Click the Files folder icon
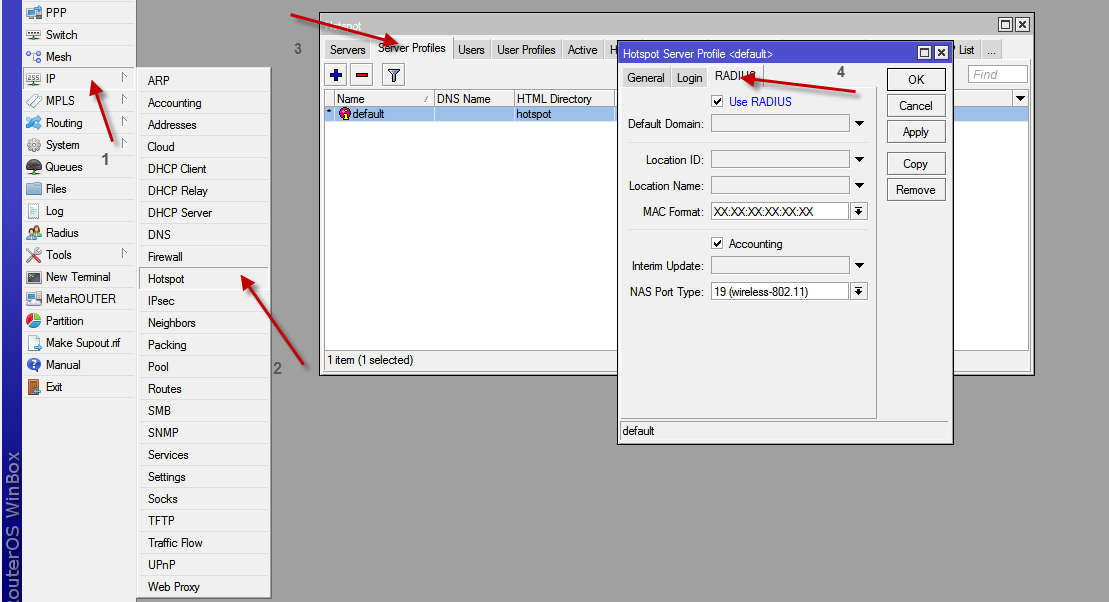The width and height of the screenshot is (1109, 602). point(33,188)
